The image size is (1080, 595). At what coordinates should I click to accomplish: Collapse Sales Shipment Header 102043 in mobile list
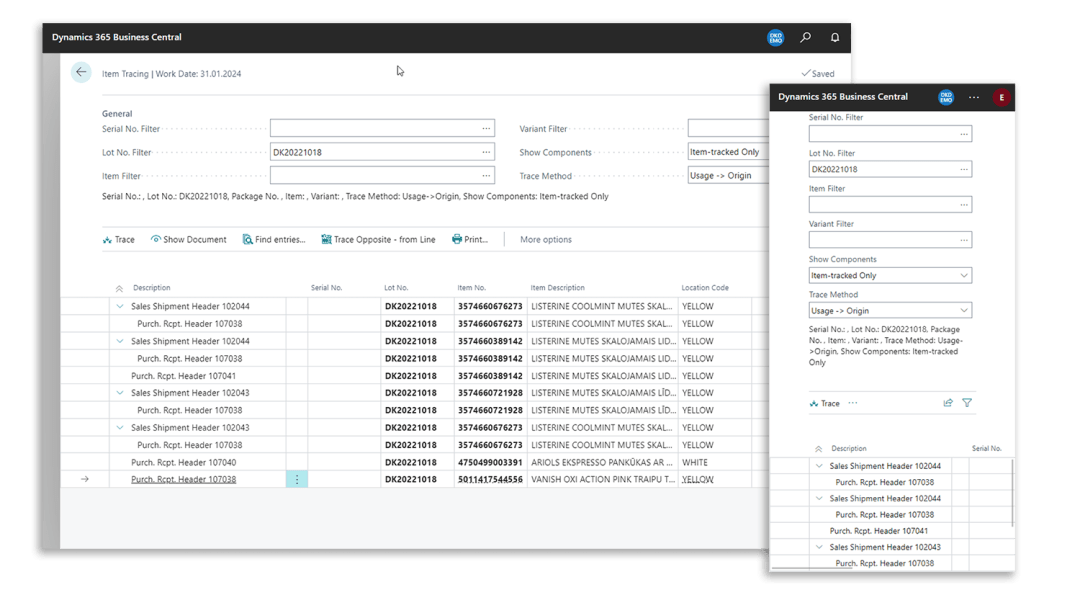tap(819, 548)
